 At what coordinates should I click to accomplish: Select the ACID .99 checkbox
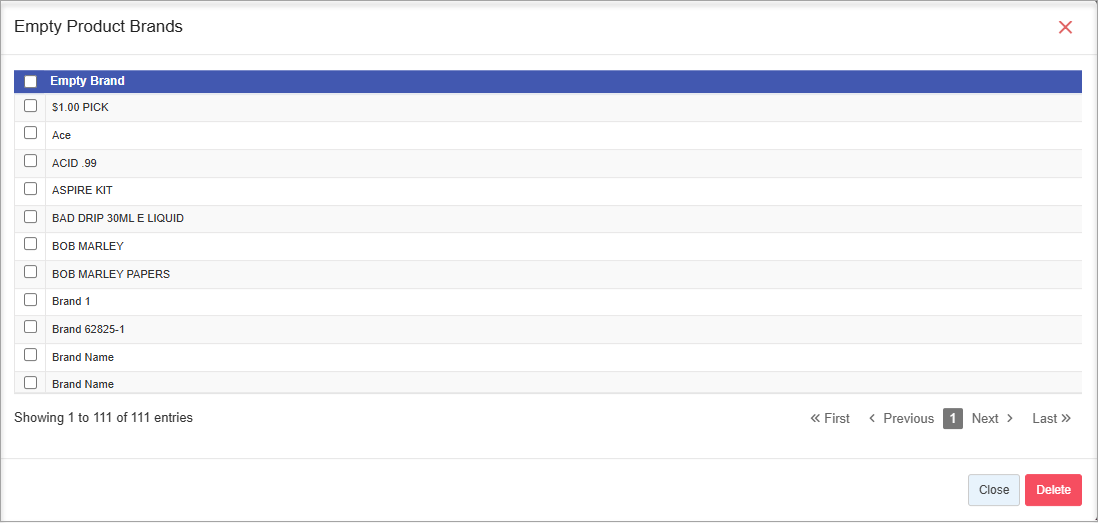click(x=30, y=161)
